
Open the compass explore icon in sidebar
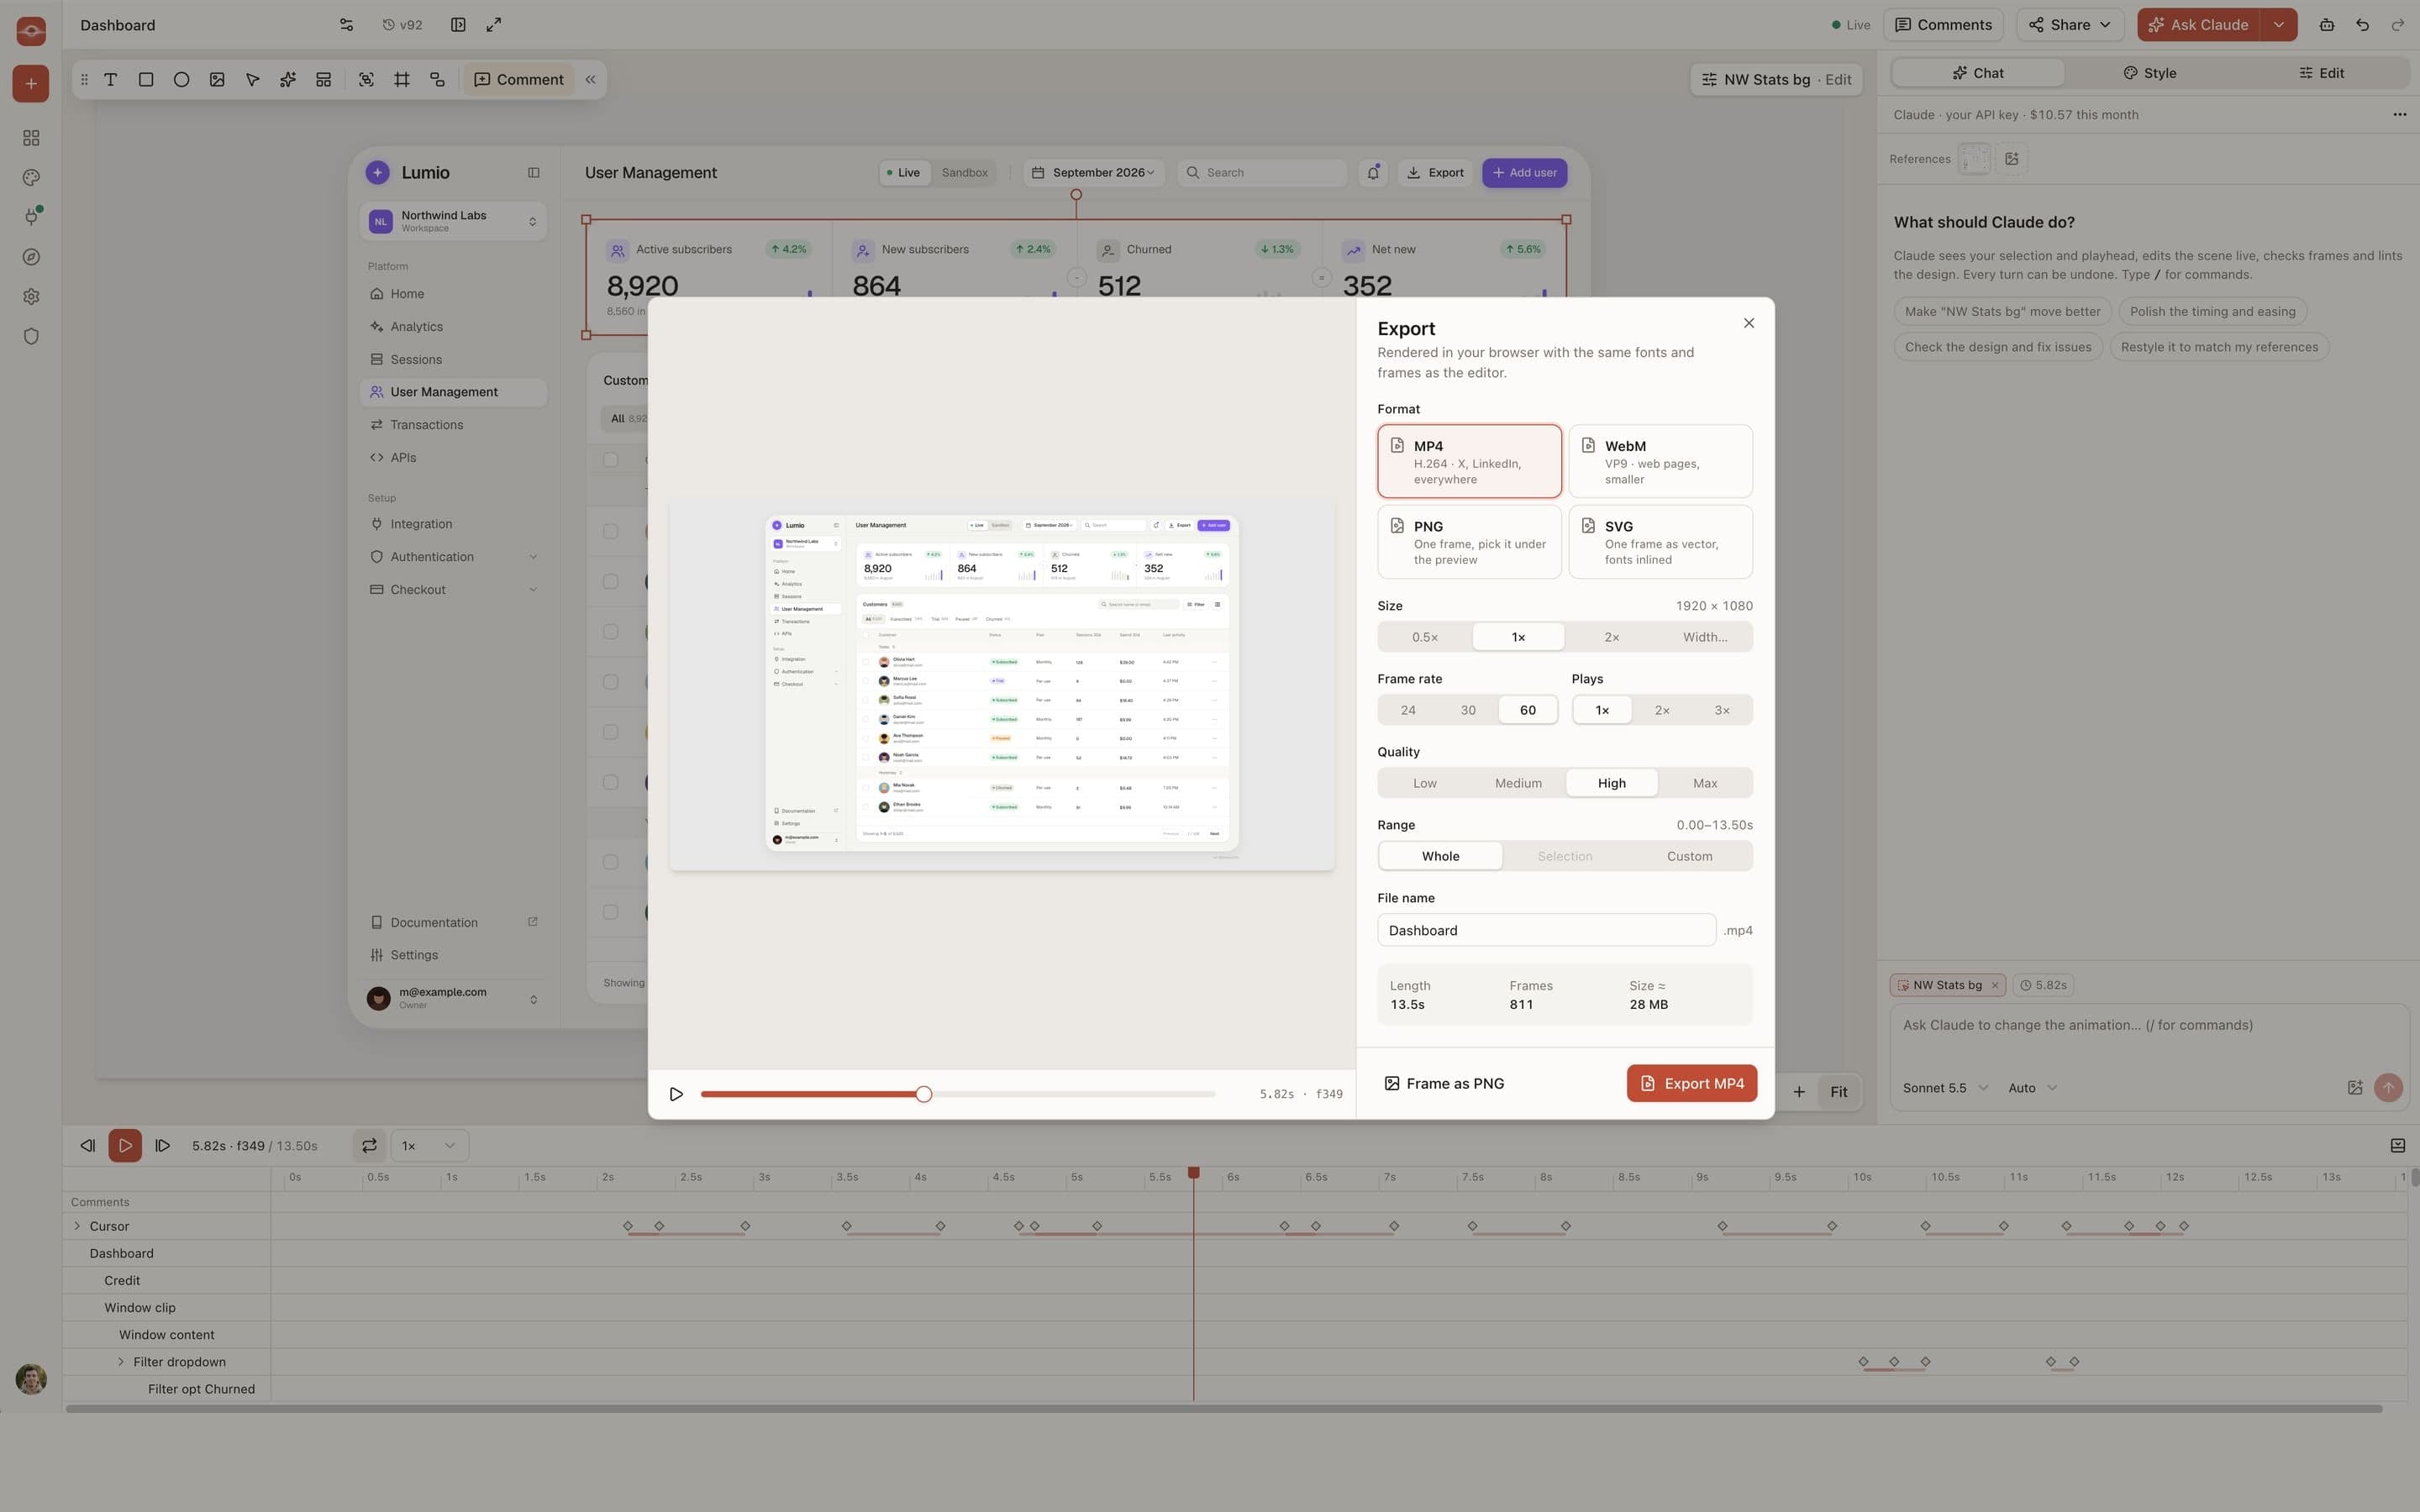(31, 257)
